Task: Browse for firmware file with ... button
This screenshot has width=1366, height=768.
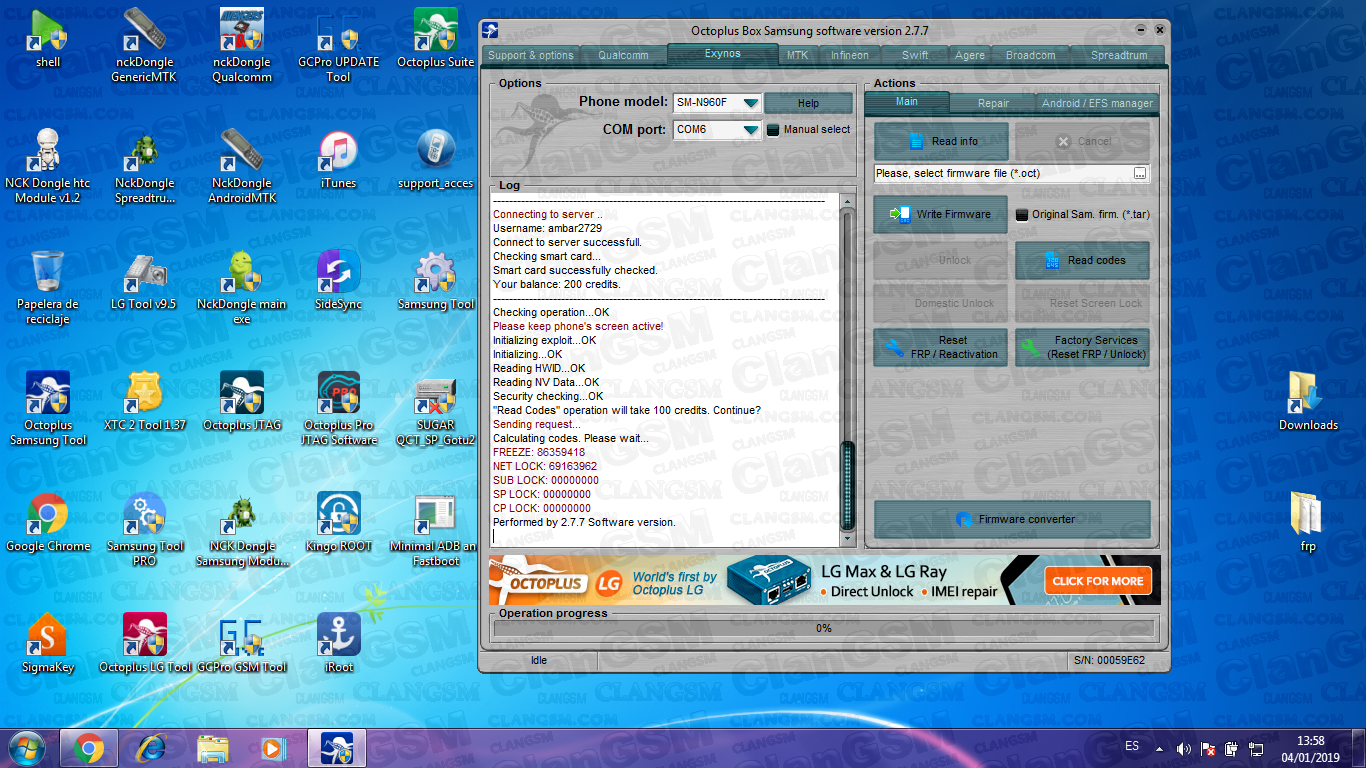Action: pyautogui.click(x=1140, y=174)
